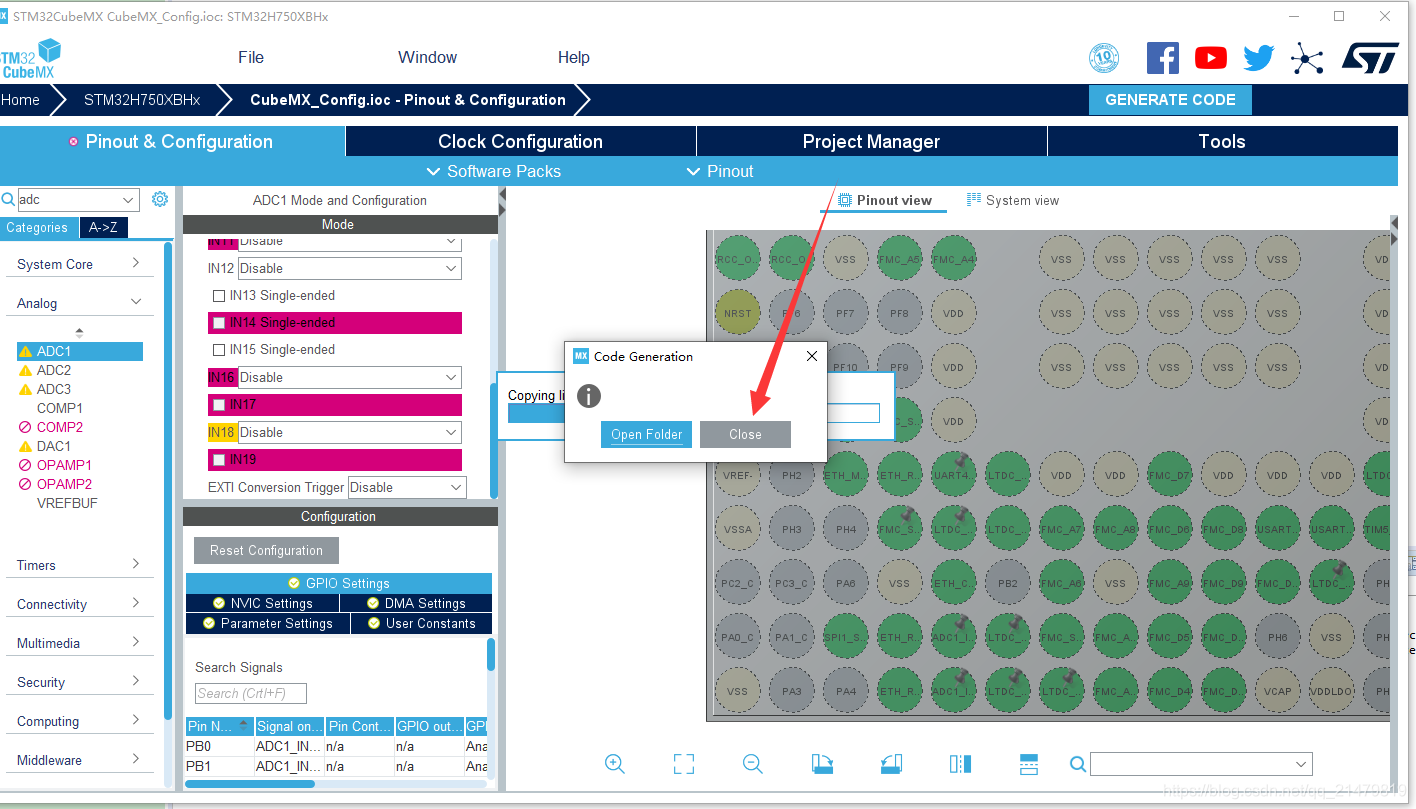Click the search magnifier beside adc field
The image size is (1416, 809).
[x=8, y=200]
